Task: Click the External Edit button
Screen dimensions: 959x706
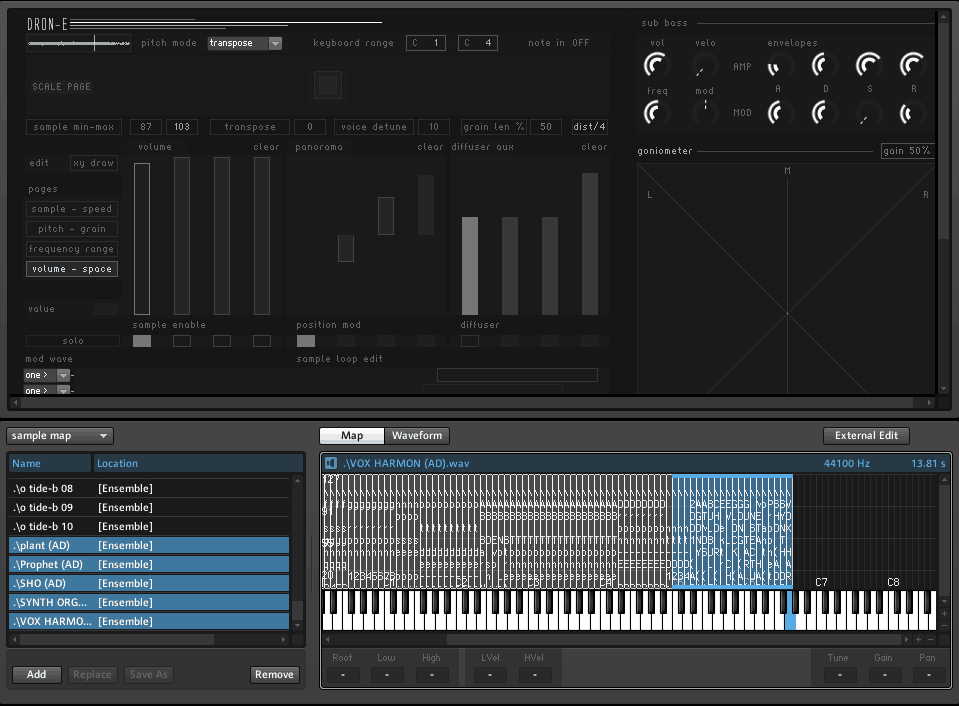Action: [x=866, y=436]
